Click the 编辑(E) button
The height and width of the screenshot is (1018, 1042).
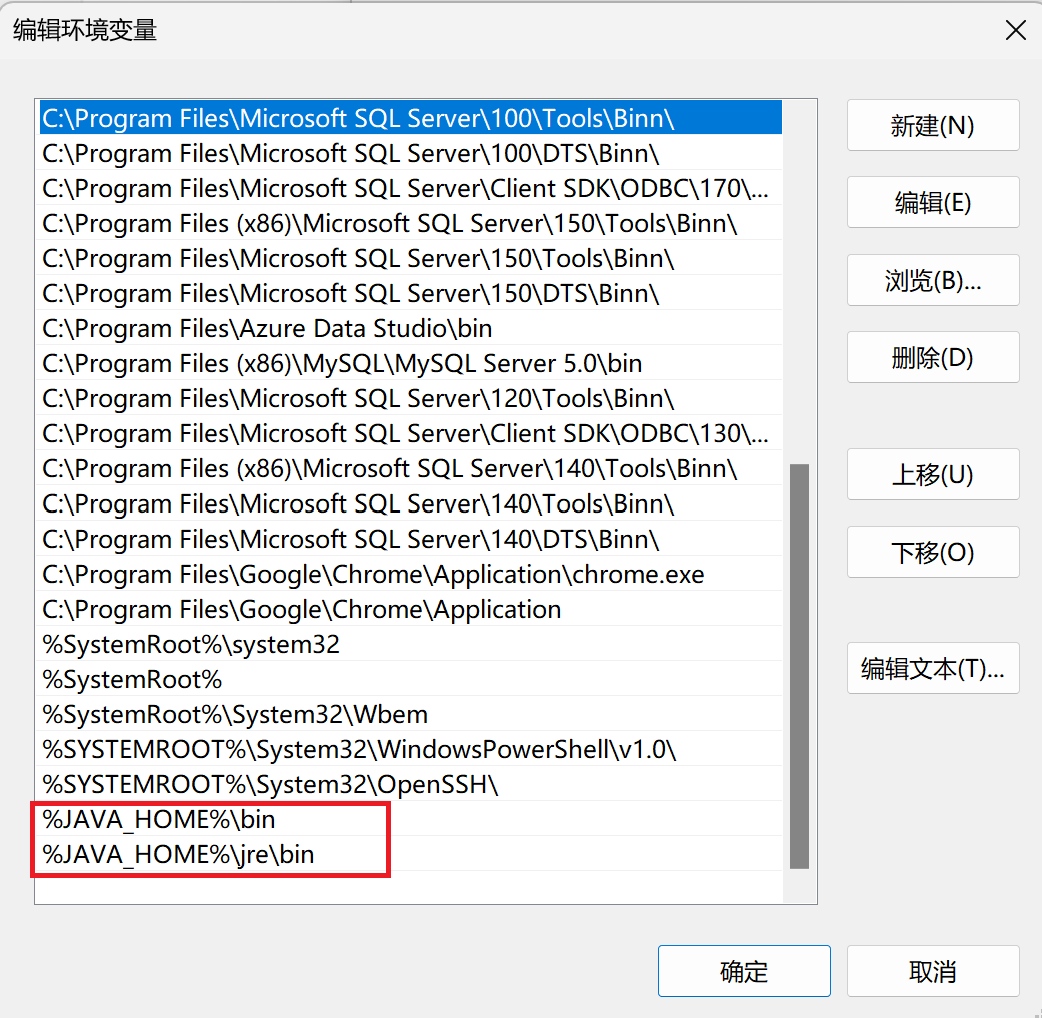pyautogui.click(x=933, y=203)
